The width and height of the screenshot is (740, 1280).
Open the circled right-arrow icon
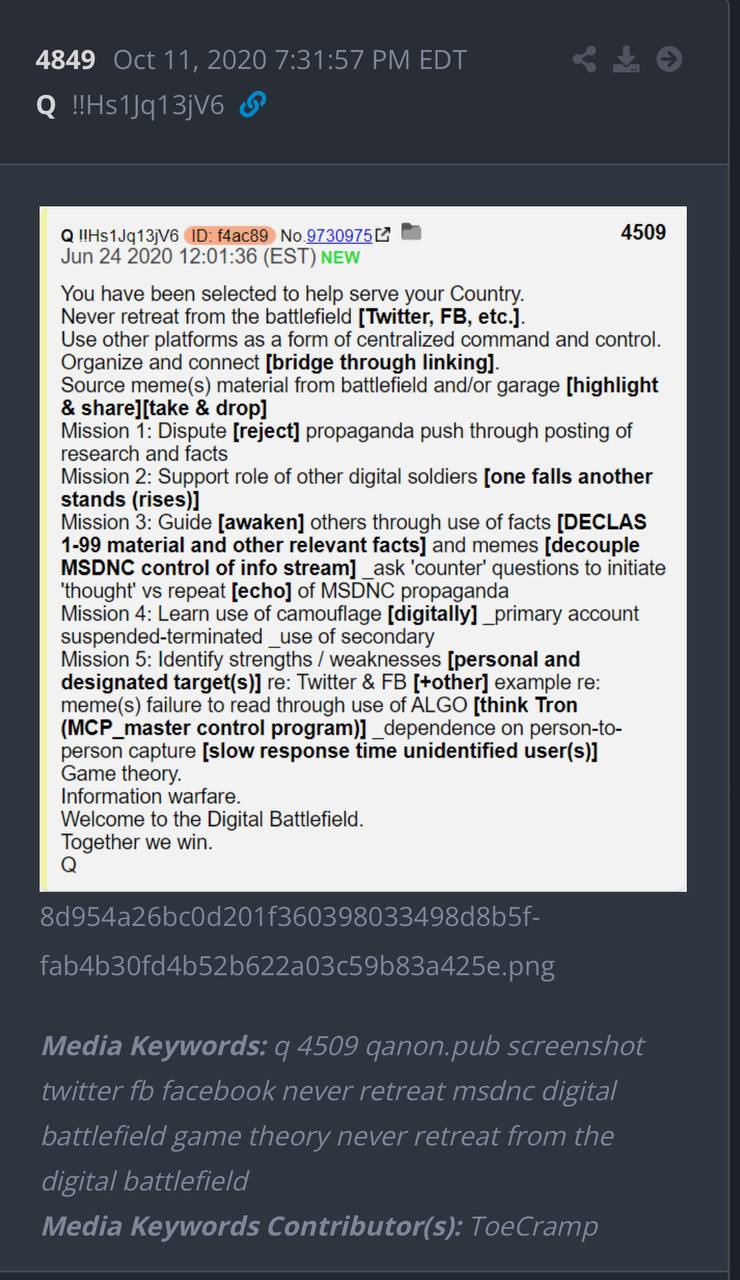[669, 60]
